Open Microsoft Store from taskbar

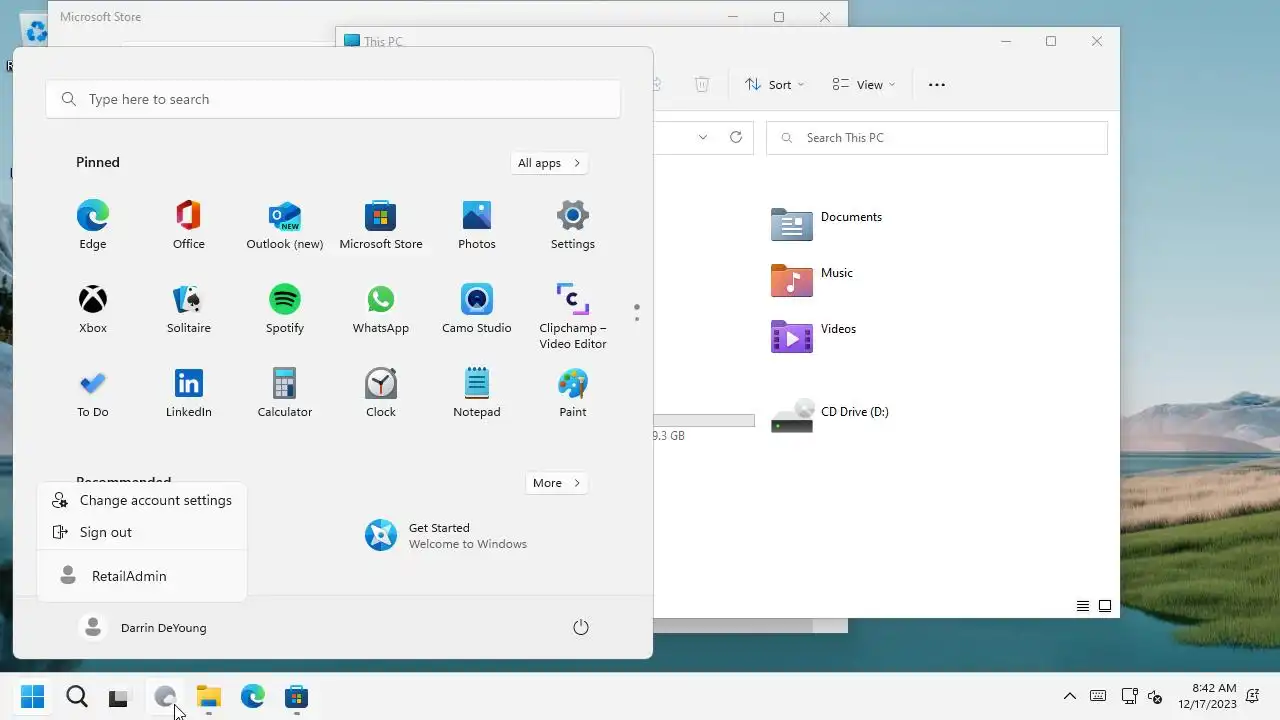tap(296, 696)
